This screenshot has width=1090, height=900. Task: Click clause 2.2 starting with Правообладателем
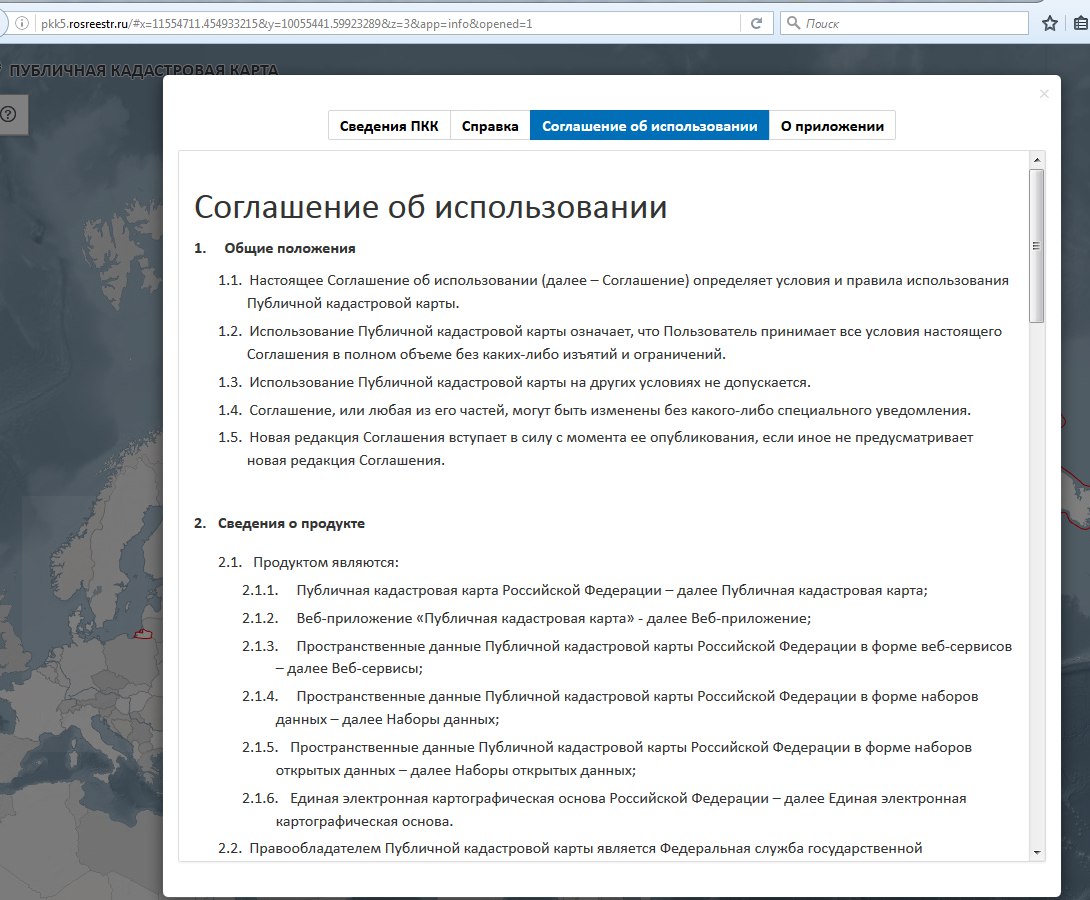[570, 848]
